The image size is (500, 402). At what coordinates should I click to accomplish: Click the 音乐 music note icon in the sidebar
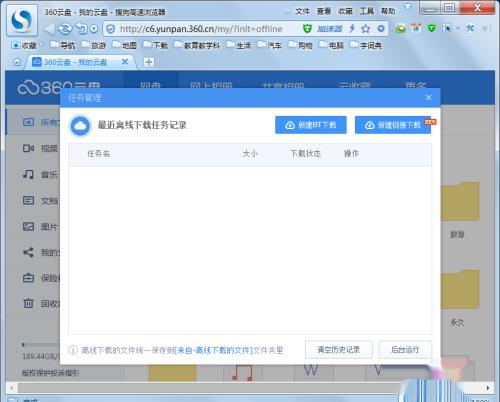(x=28, y=174)
